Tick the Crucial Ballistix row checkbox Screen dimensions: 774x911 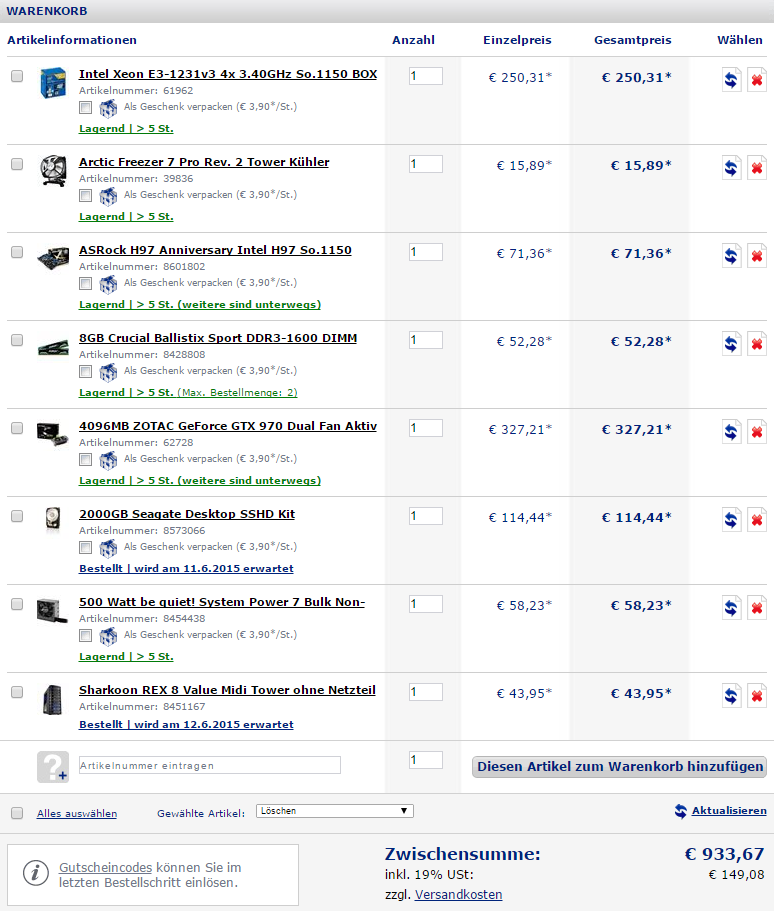coord(17,340)
